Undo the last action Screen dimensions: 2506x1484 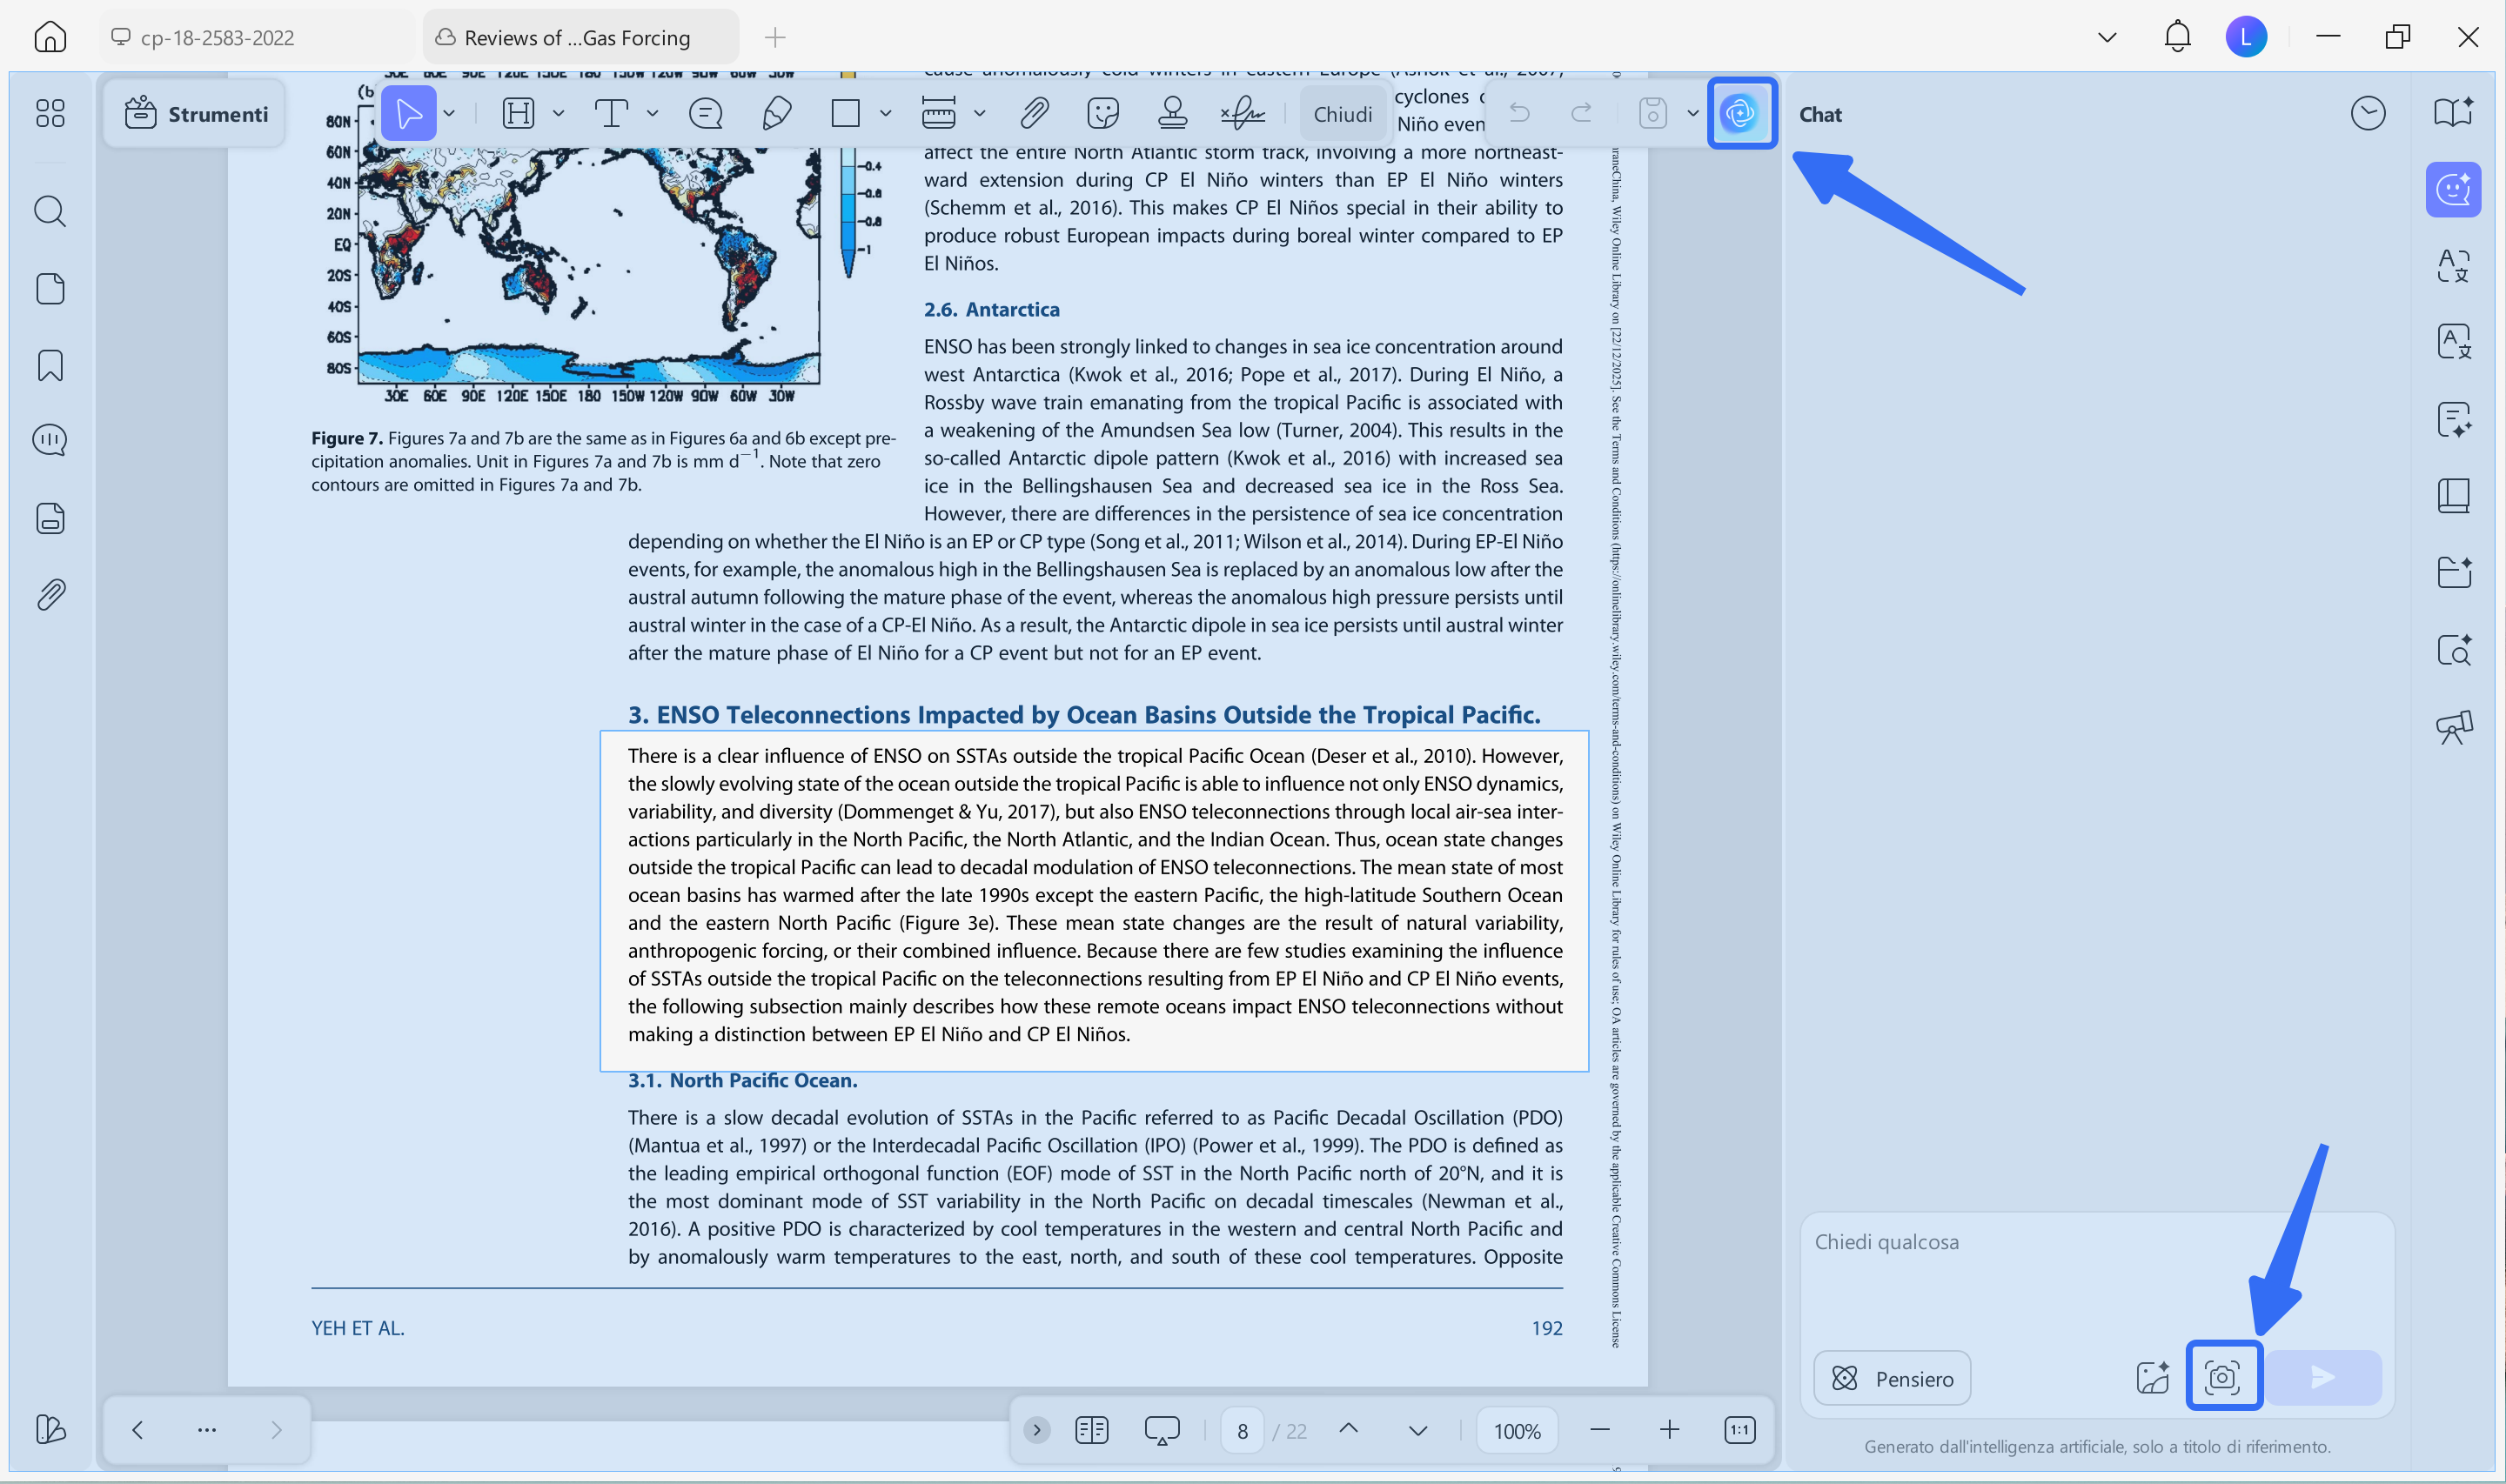coord(1519,113)
